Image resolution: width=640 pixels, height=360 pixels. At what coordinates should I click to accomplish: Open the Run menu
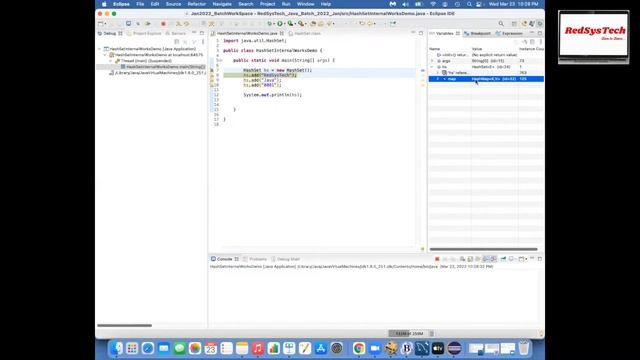pos(286,4)
